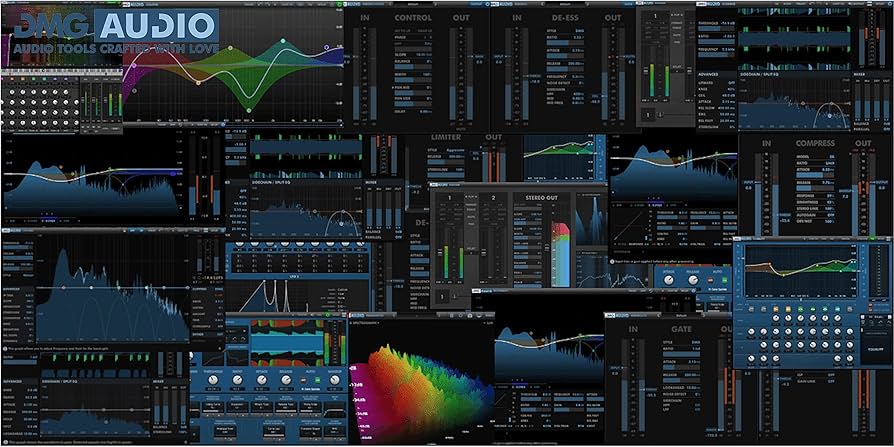The height and width of the screenshot is (447, 894).
Task: Click the RELEASE slider in the COMPRESS panel
Action: click(816, 188)
